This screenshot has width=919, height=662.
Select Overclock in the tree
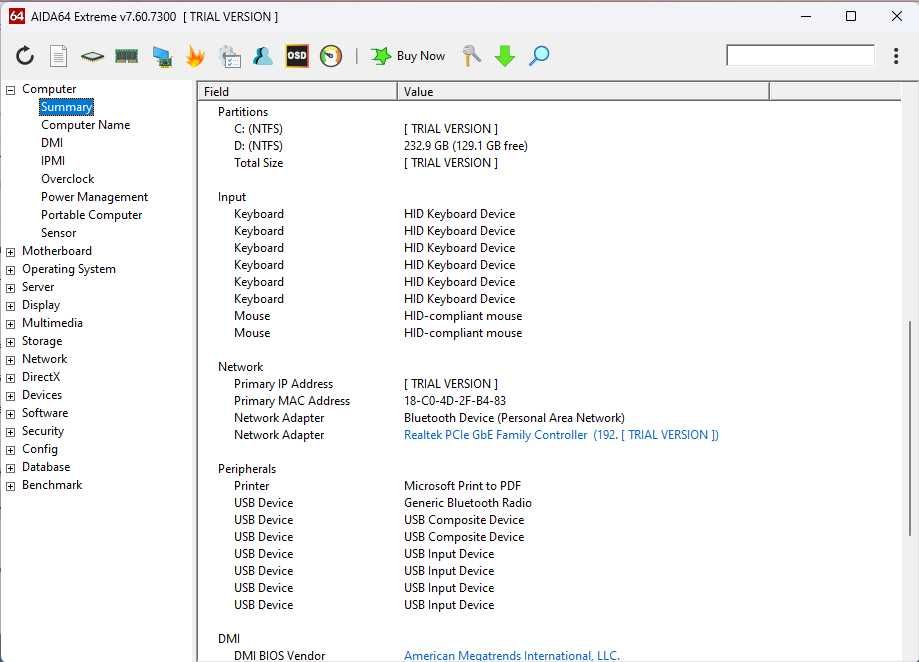(x=67, y=179)
